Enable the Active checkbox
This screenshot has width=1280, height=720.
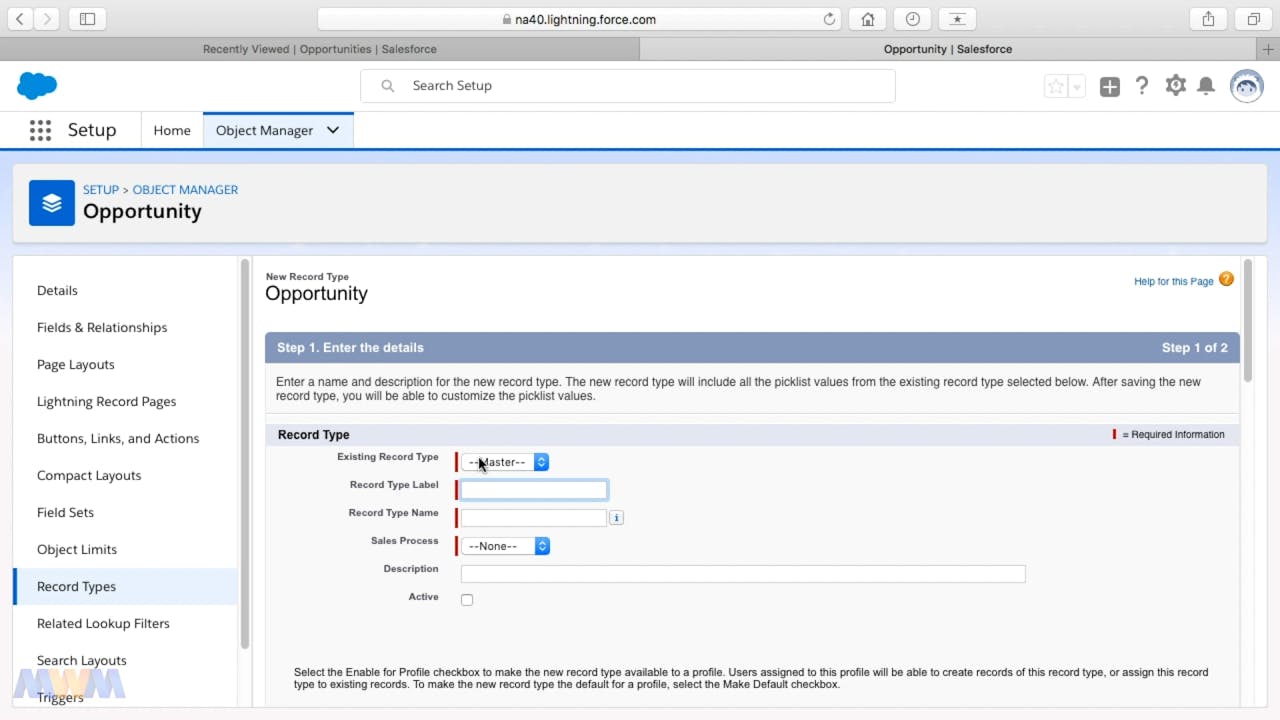467,600
